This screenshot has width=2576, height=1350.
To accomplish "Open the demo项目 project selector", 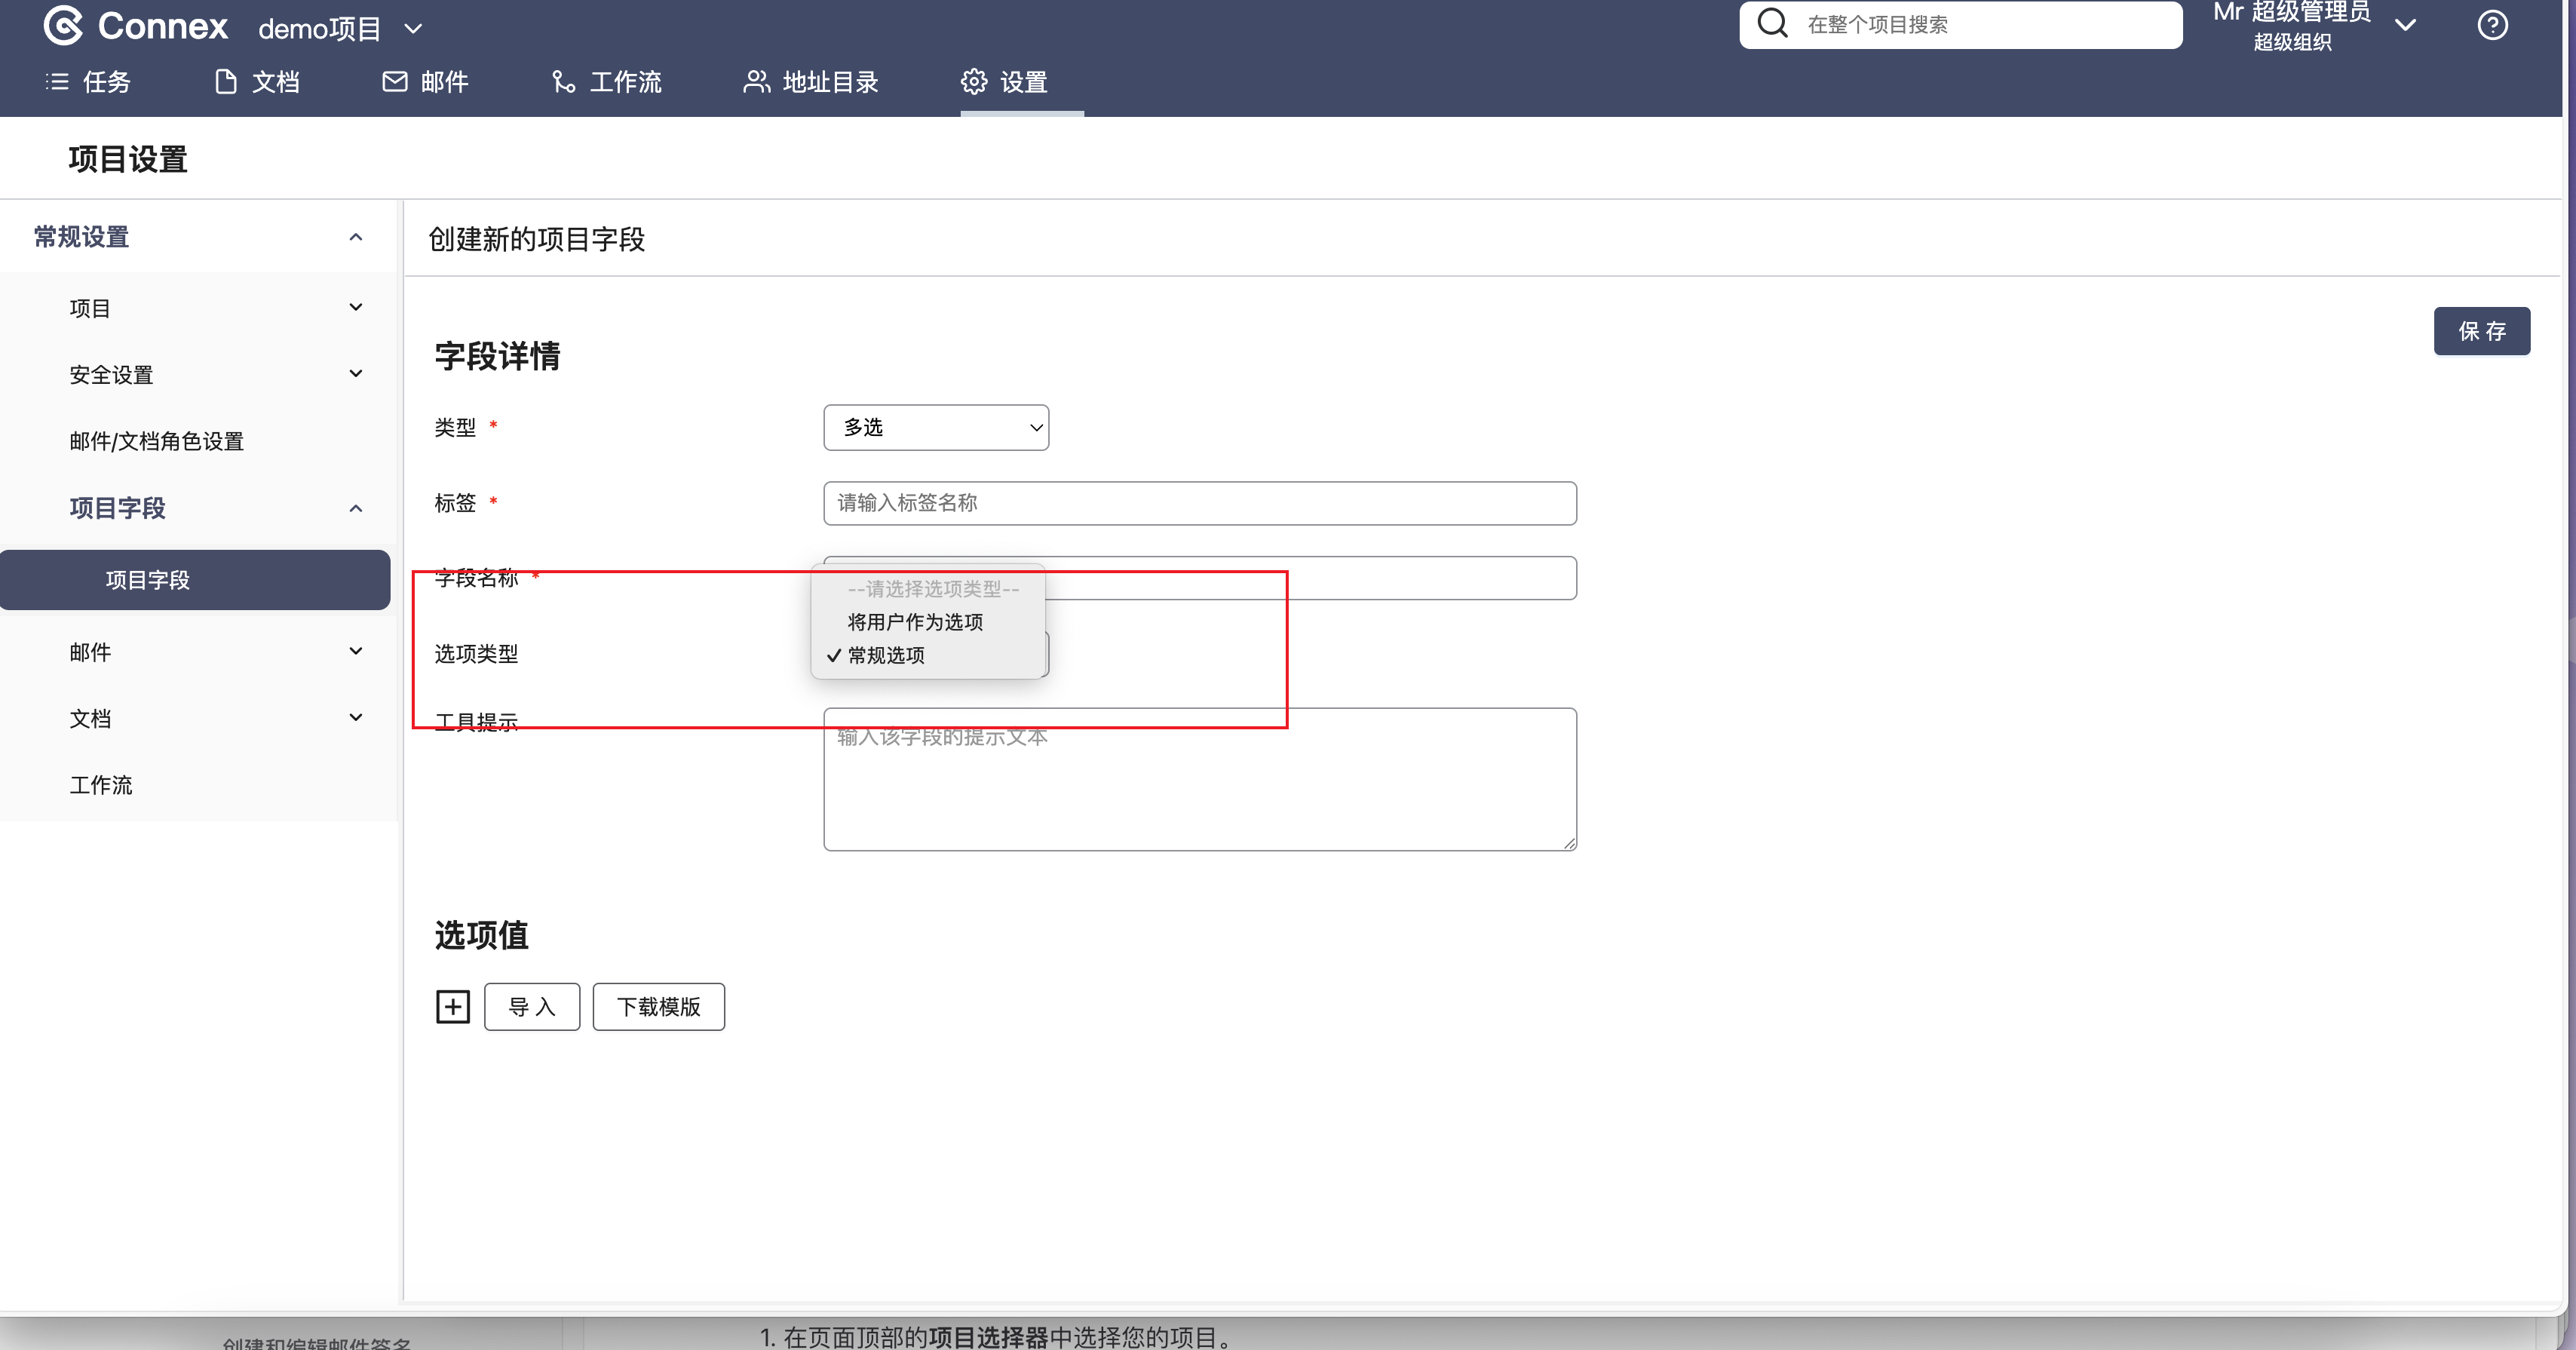I will pyautogui.click(x=340, y=29).
